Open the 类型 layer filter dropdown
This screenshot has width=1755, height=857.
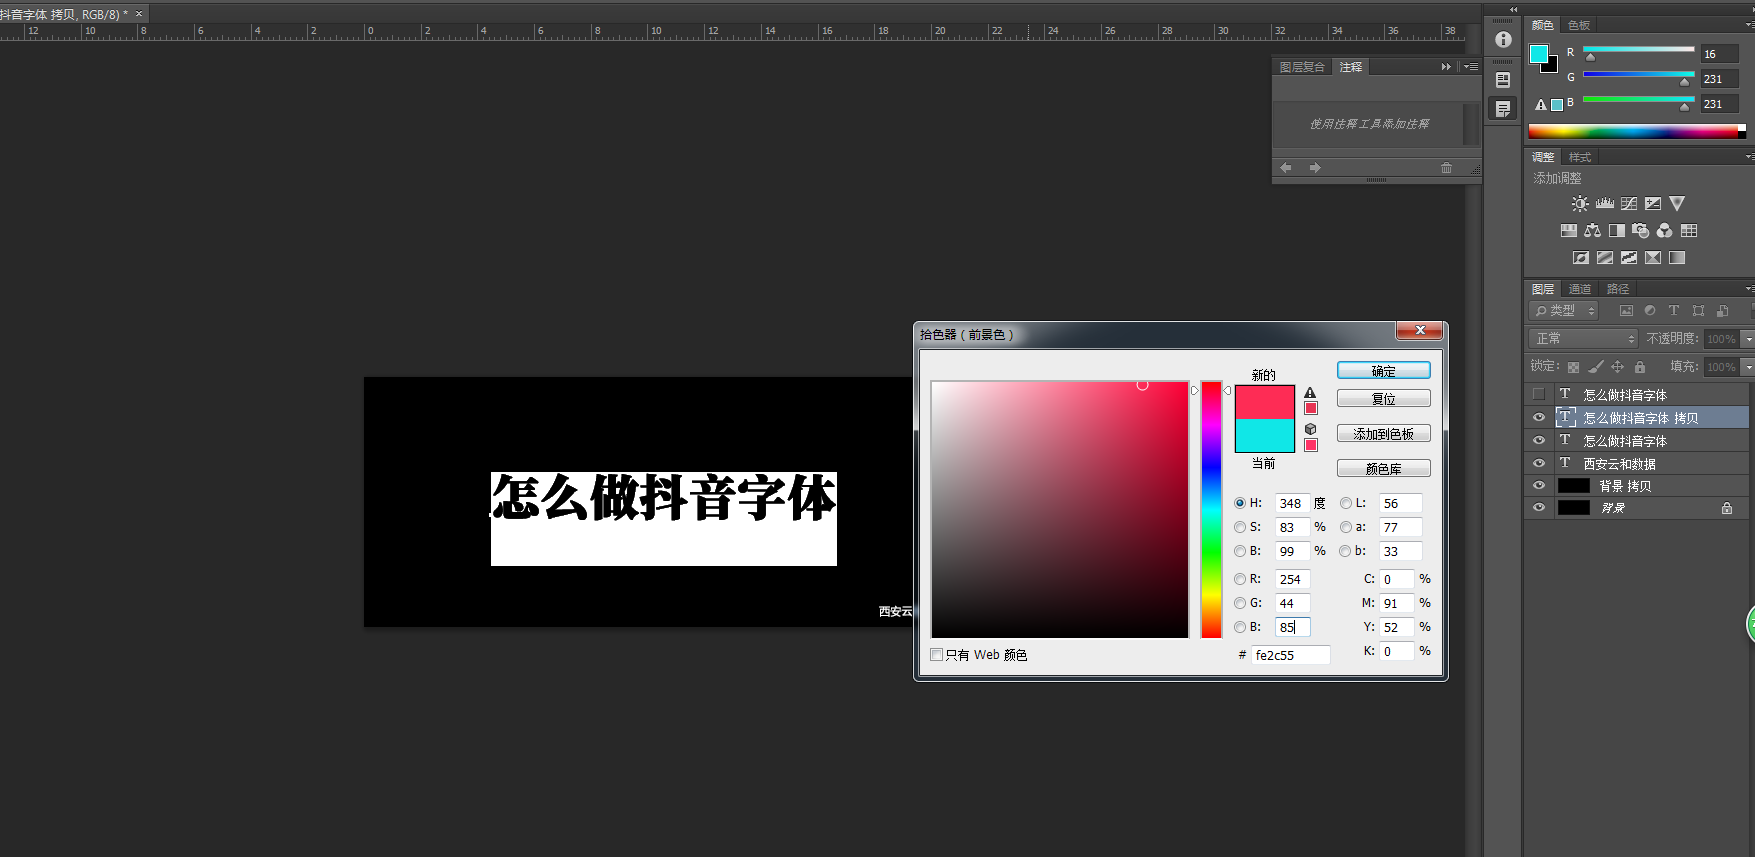coord(1564,311)
